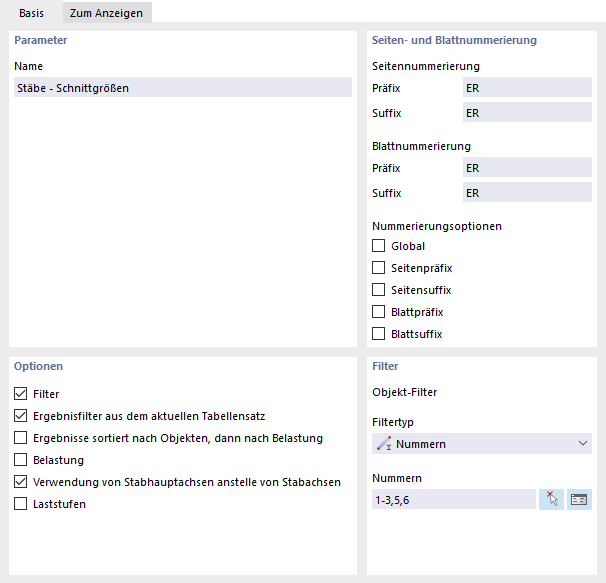Screen dimensions: 606x583
Task: Enable the Laststufen checkbox
Action: tap(21, 504)
